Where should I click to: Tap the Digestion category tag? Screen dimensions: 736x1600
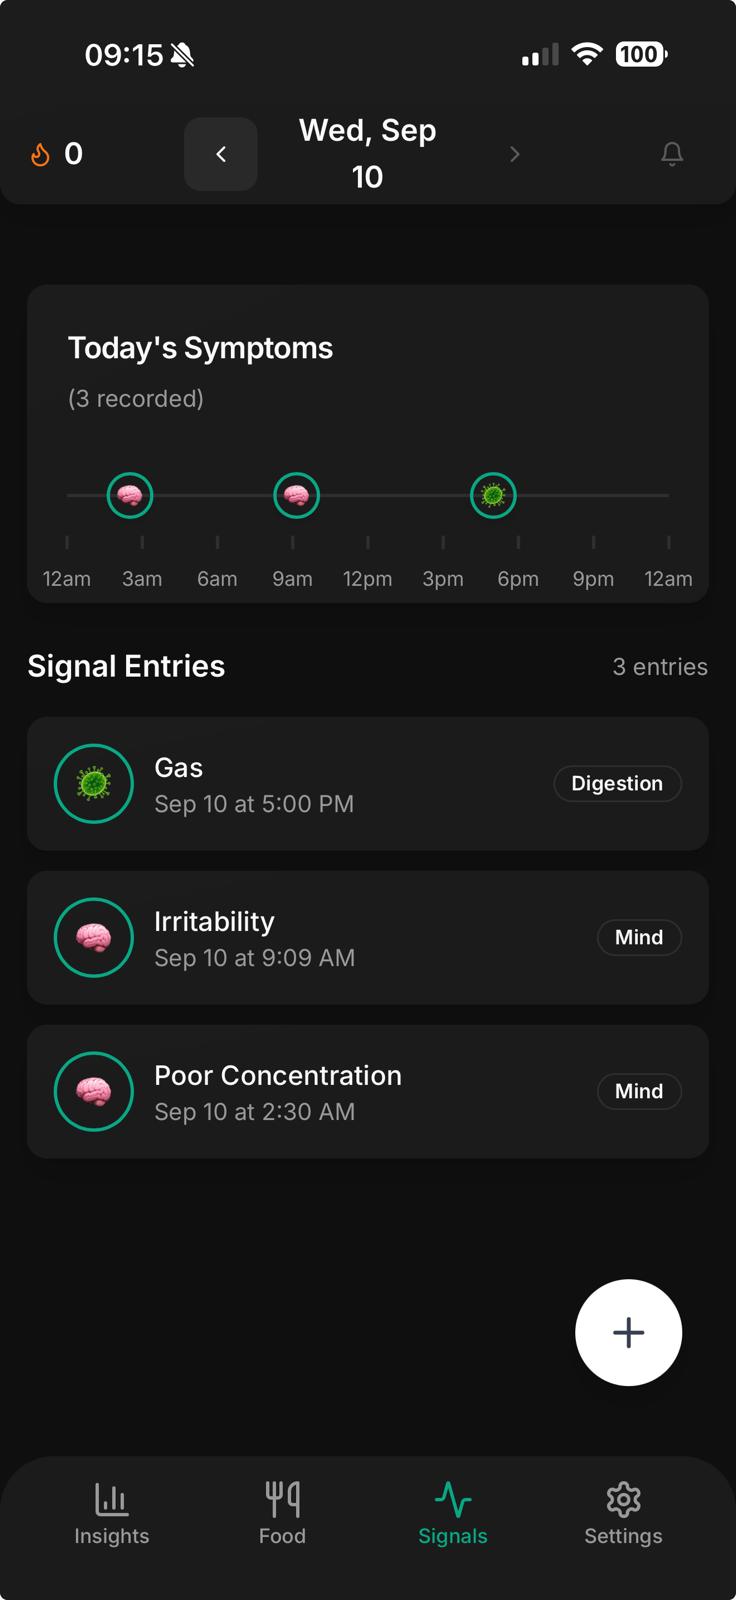click(x=617, y=784)
